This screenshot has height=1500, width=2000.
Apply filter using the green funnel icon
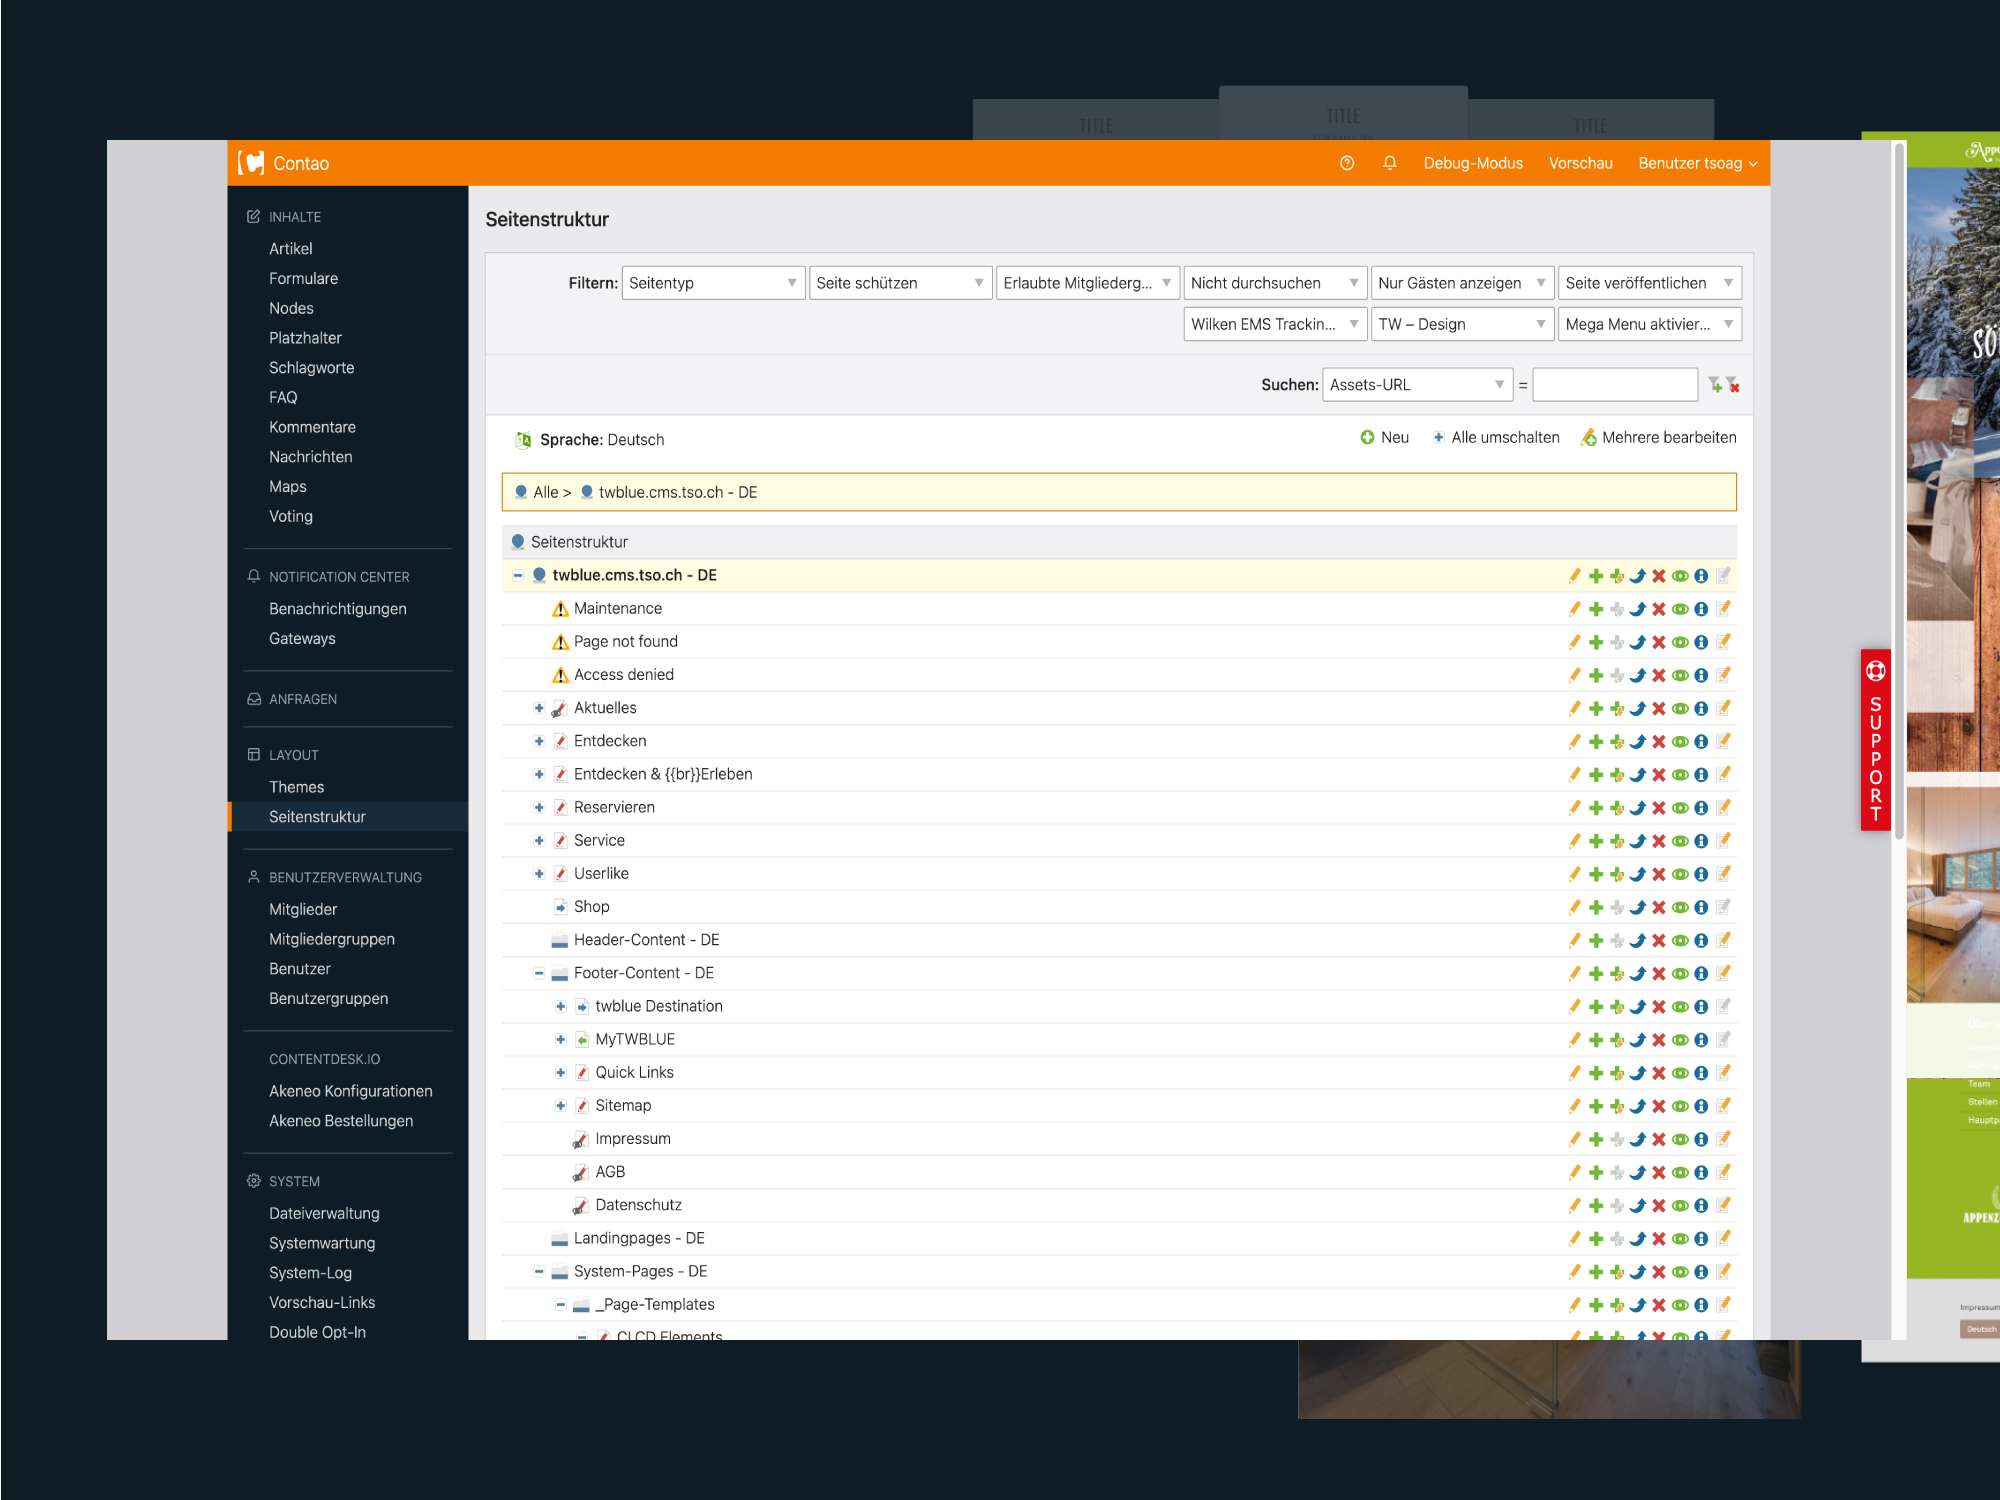[1715, 384]
